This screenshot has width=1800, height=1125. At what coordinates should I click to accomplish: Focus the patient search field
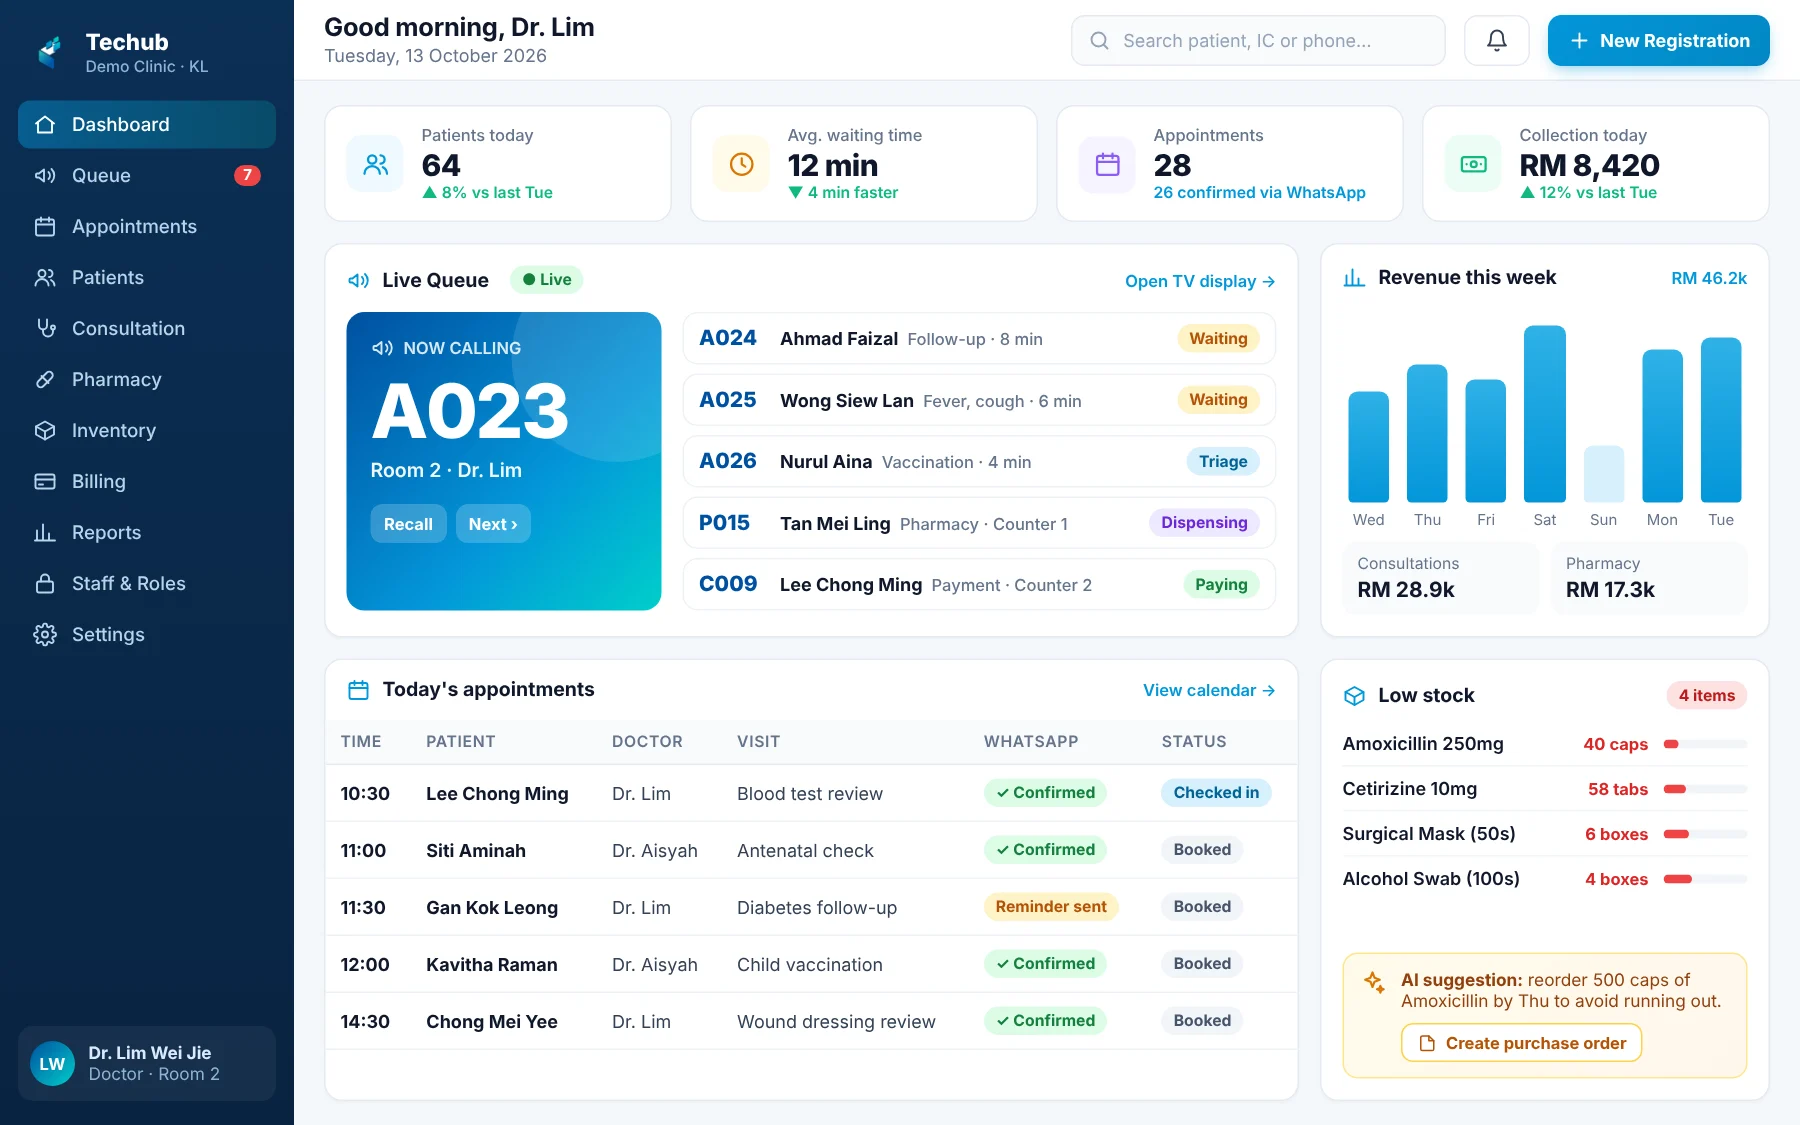pos(1258,41)
